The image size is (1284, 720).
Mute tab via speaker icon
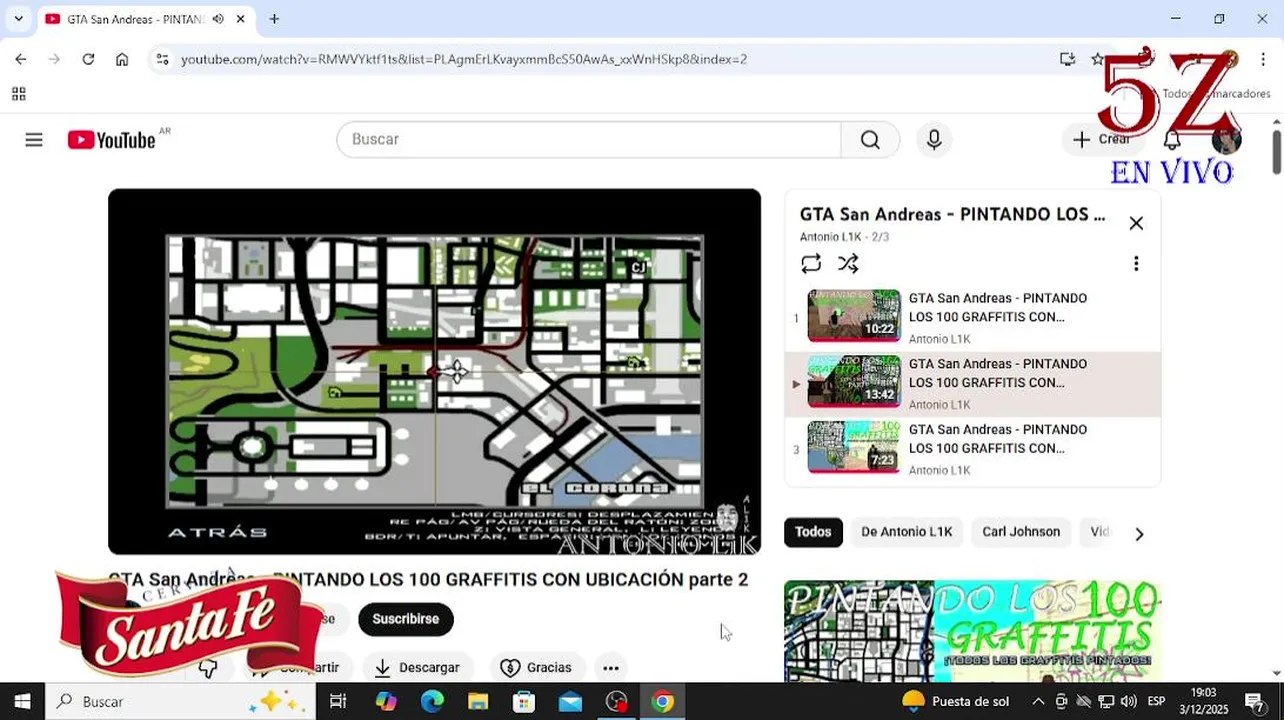coord(218,19)
